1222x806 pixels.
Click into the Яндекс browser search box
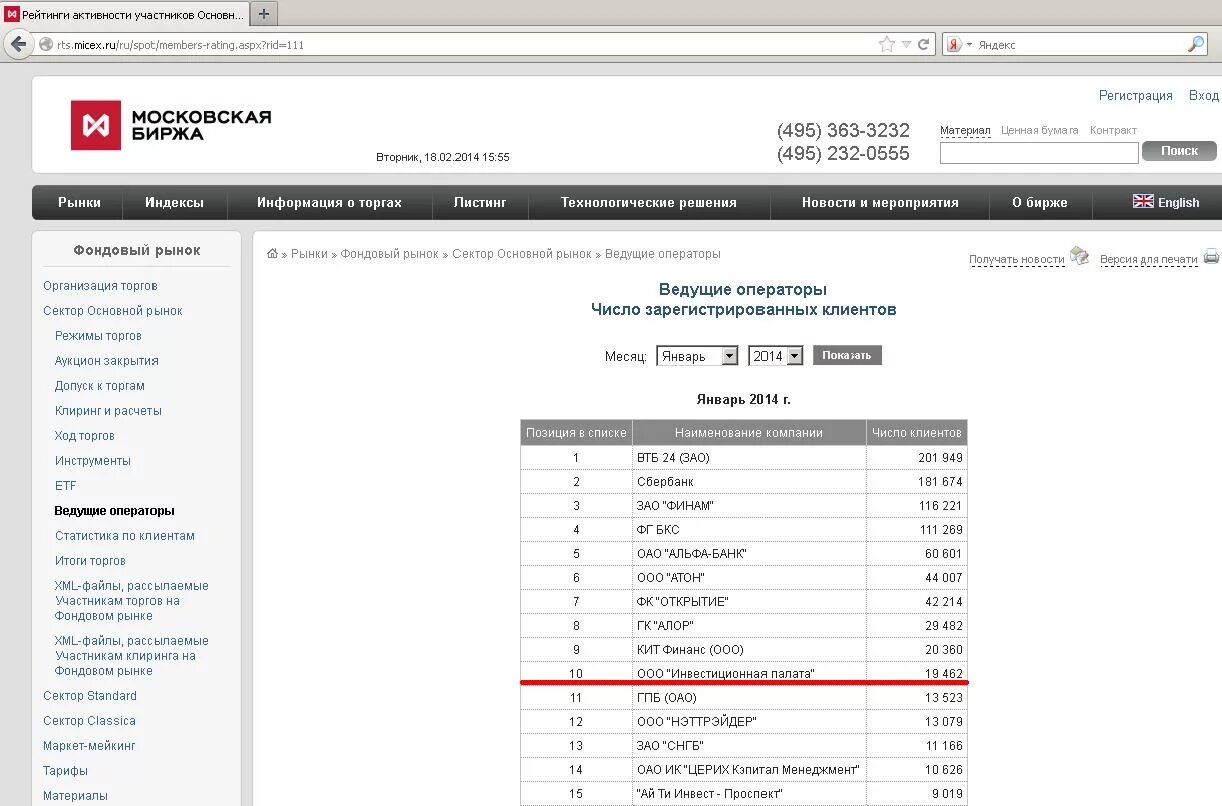tap(1080, 45)
